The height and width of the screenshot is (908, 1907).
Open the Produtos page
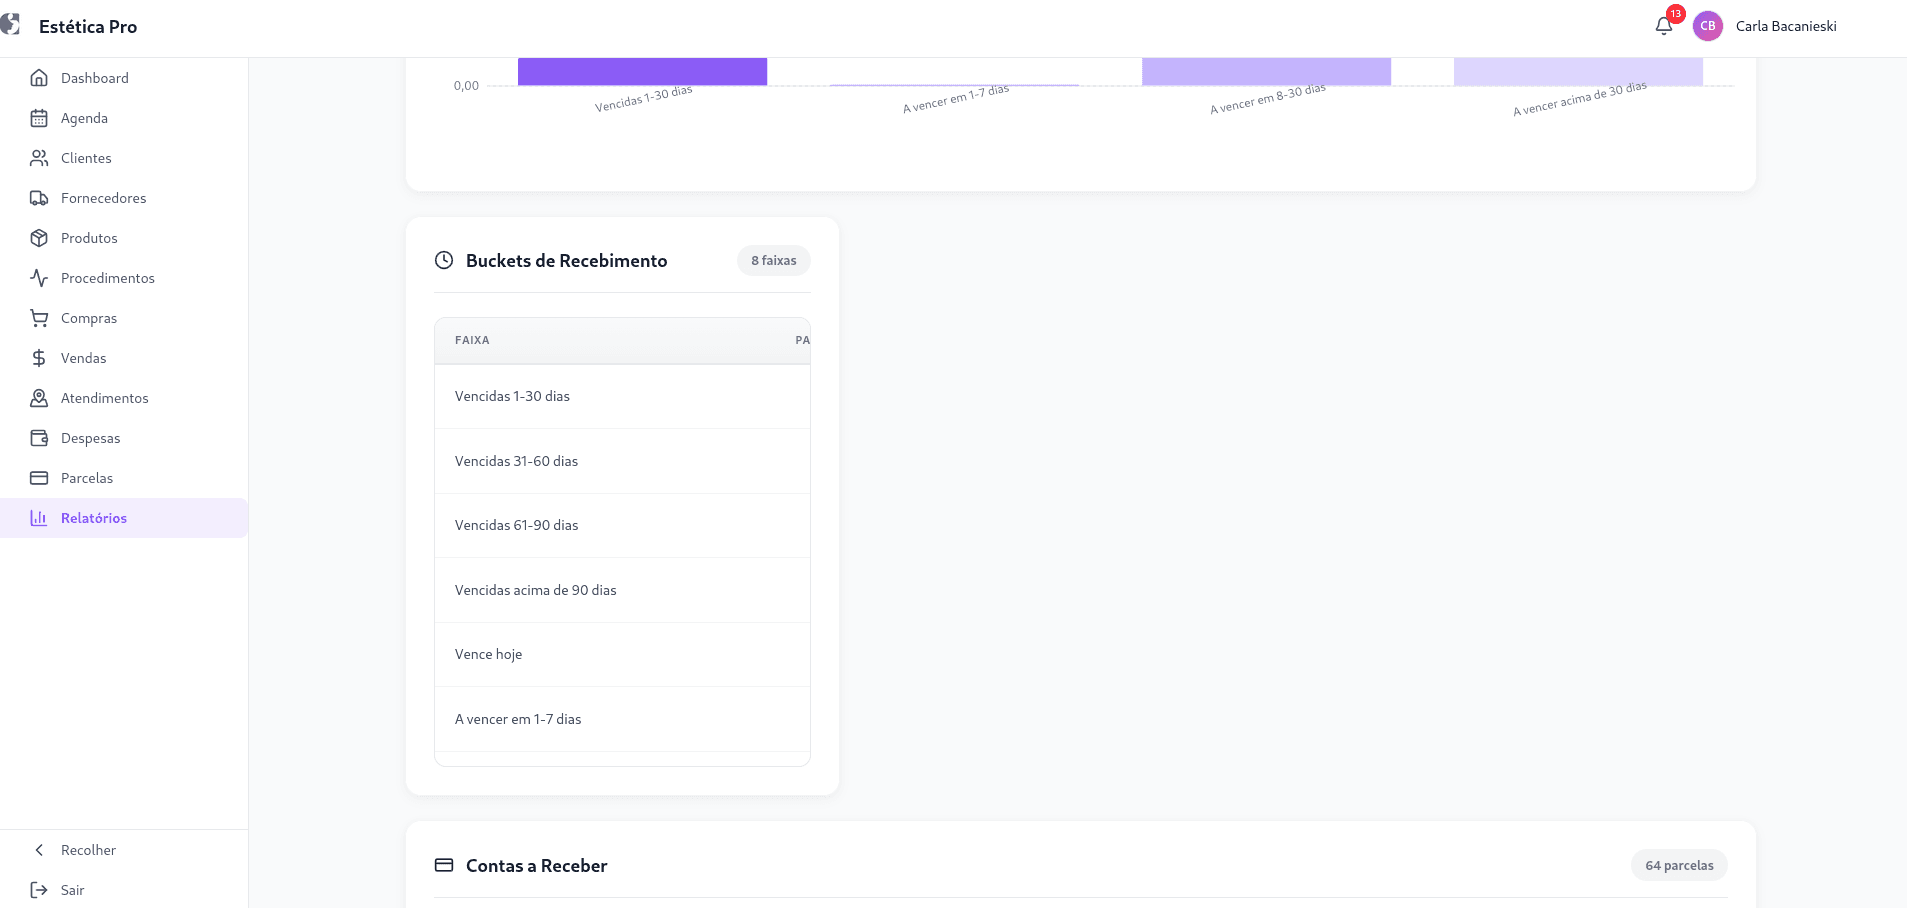pyautogui.click(x=124, y=238)
